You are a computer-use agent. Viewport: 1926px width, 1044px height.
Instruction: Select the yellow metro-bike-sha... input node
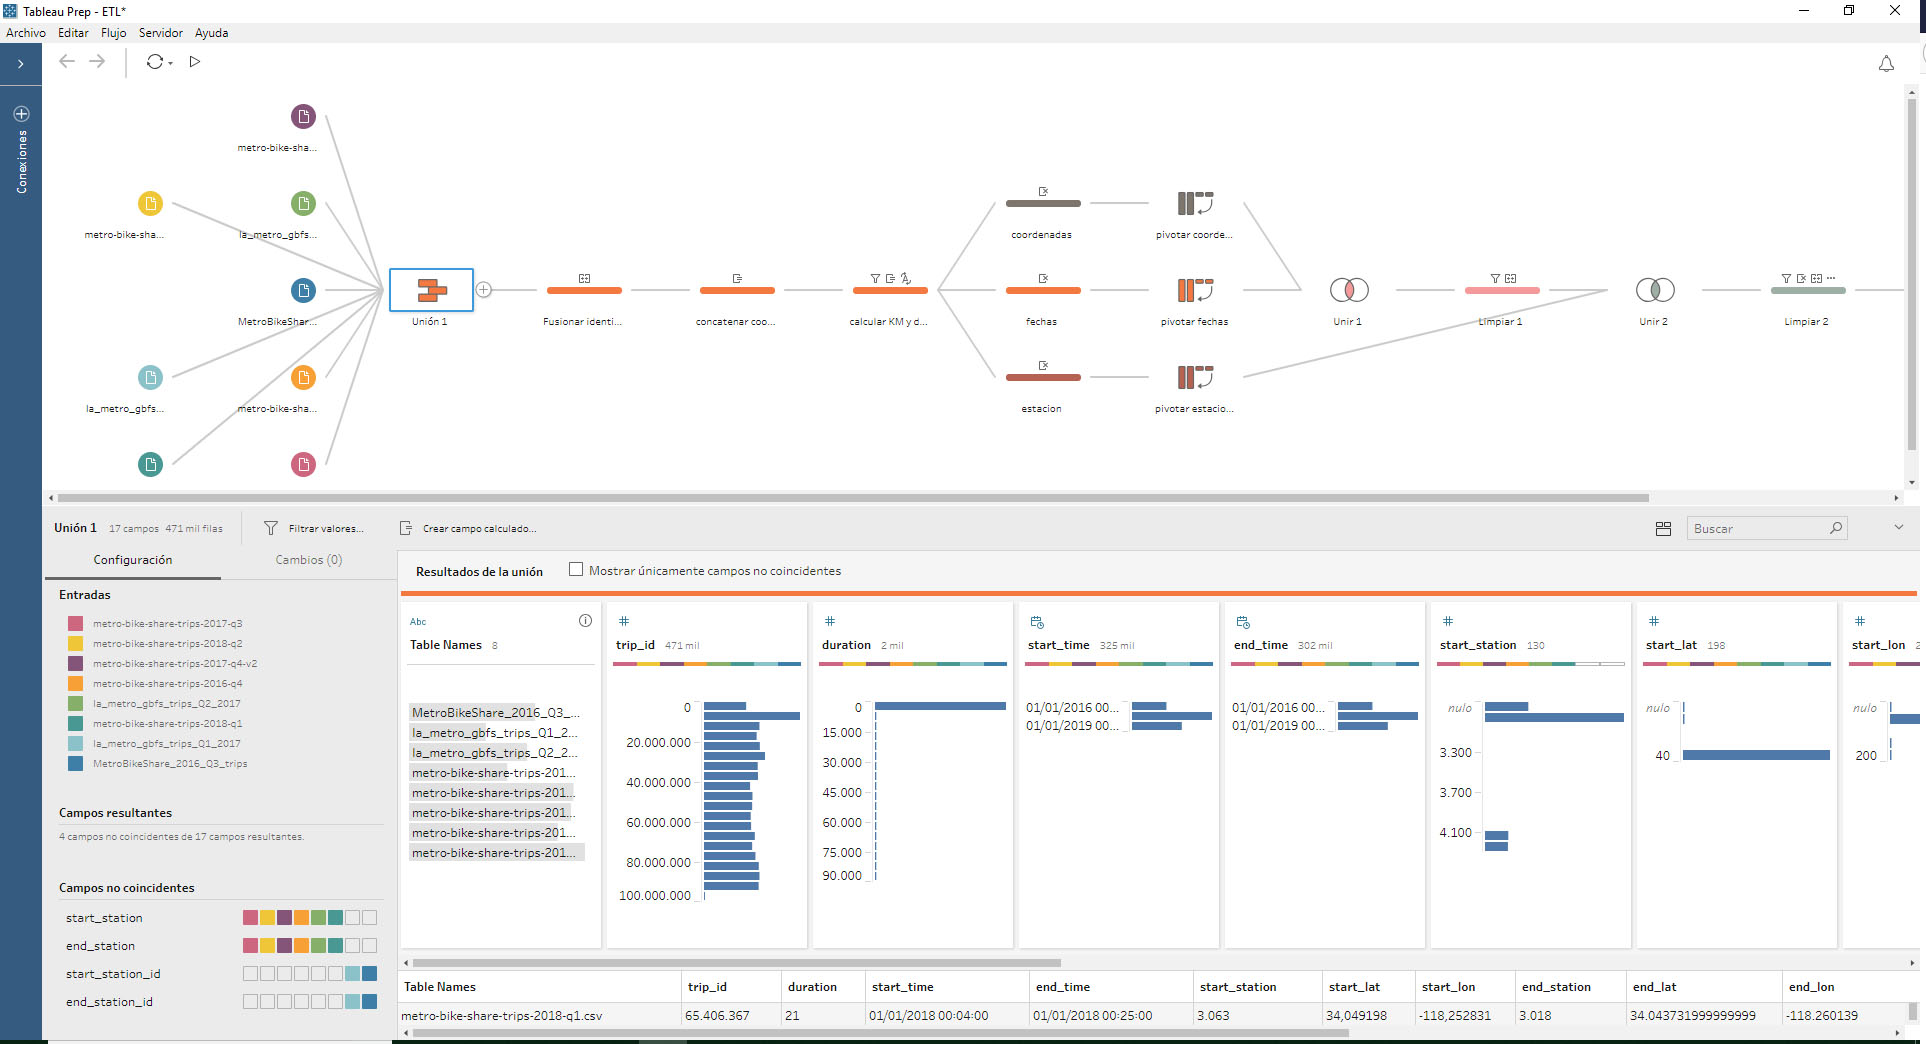pyautogui.click(x=150, y=203)
